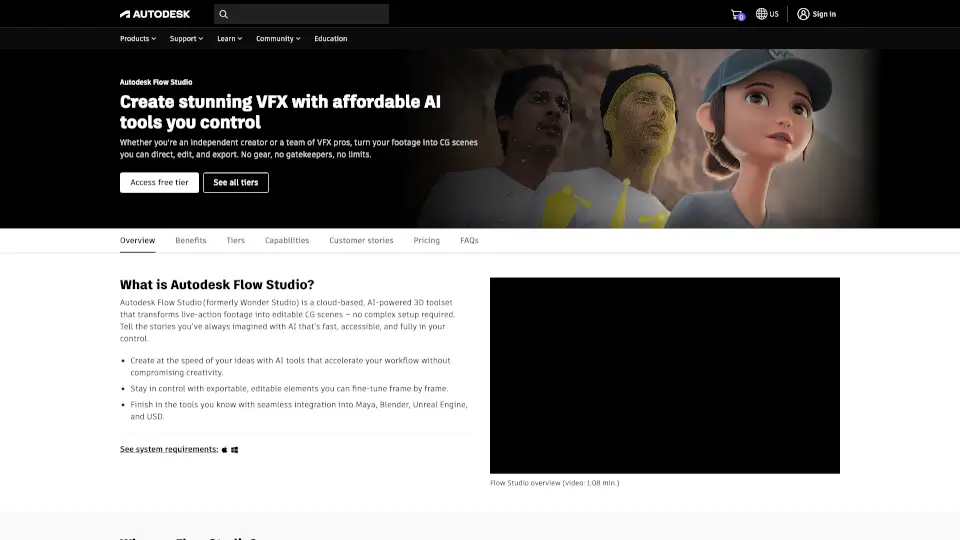Click the 'What is Autodesk Flow Studio?' heading
This screenshot has height=540, width=960.
217,285
